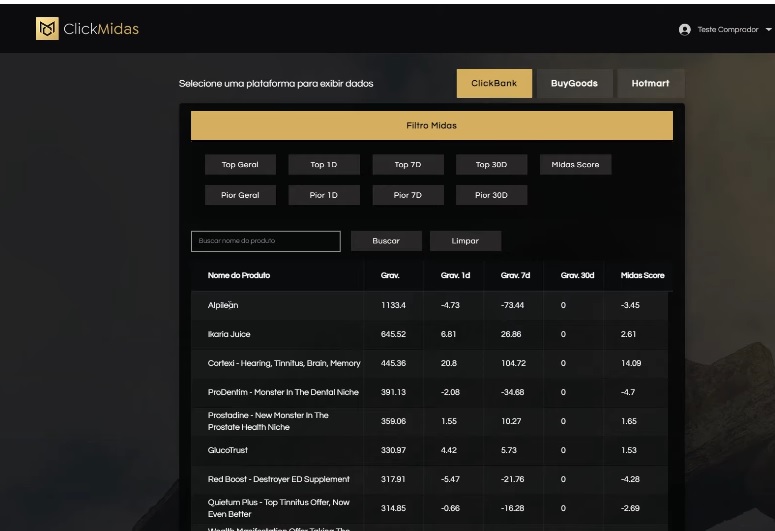Select the Pior Geral filter
Image resolution: width=775 pixels, height=531 pixels.
pos(240,195)
